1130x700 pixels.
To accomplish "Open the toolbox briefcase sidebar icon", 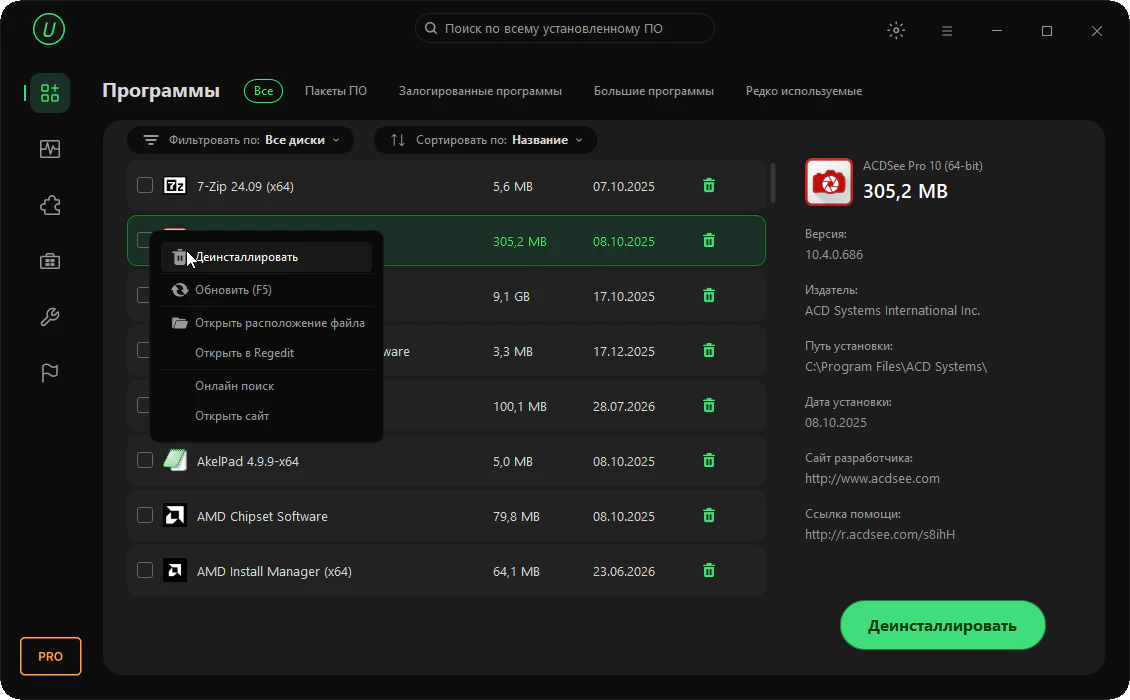I will click(x=50, y=261).
